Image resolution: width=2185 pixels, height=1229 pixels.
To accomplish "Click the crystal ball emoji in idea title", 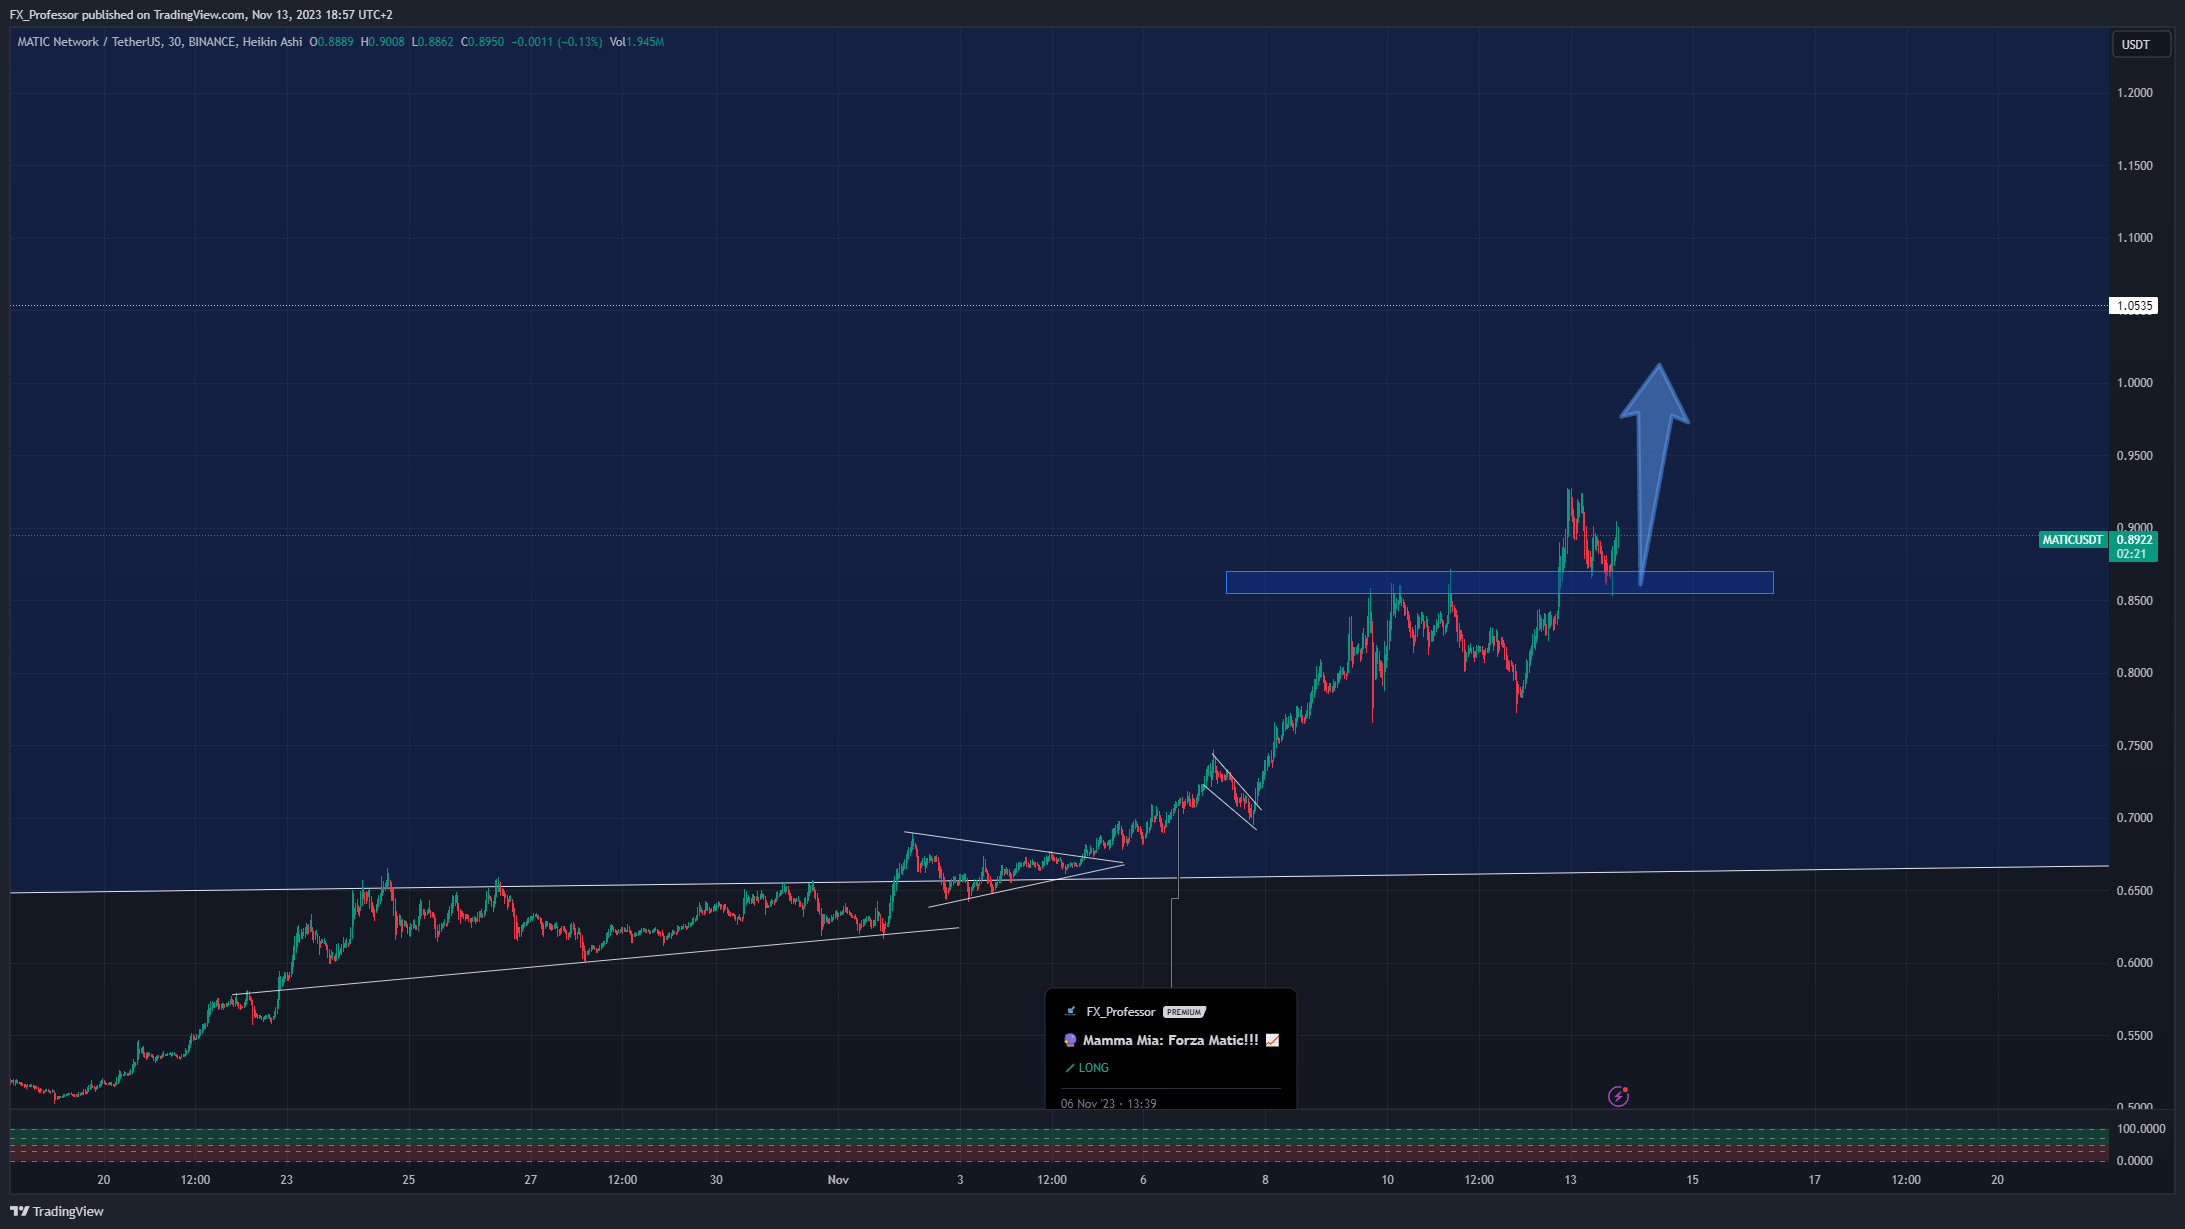I will tap(1070, 1040).
